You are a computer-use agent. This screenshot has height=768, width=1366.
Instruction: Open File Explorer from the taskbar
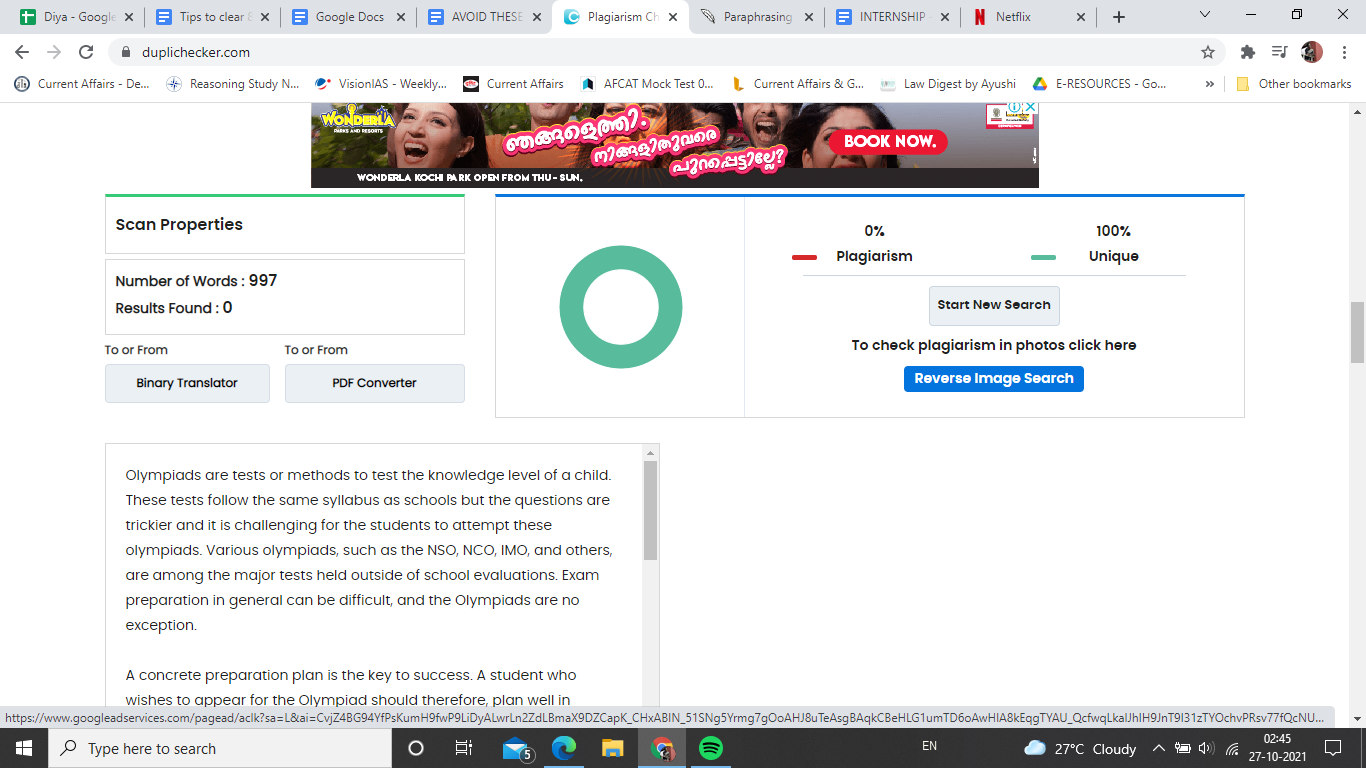click(x=613, y=748)
